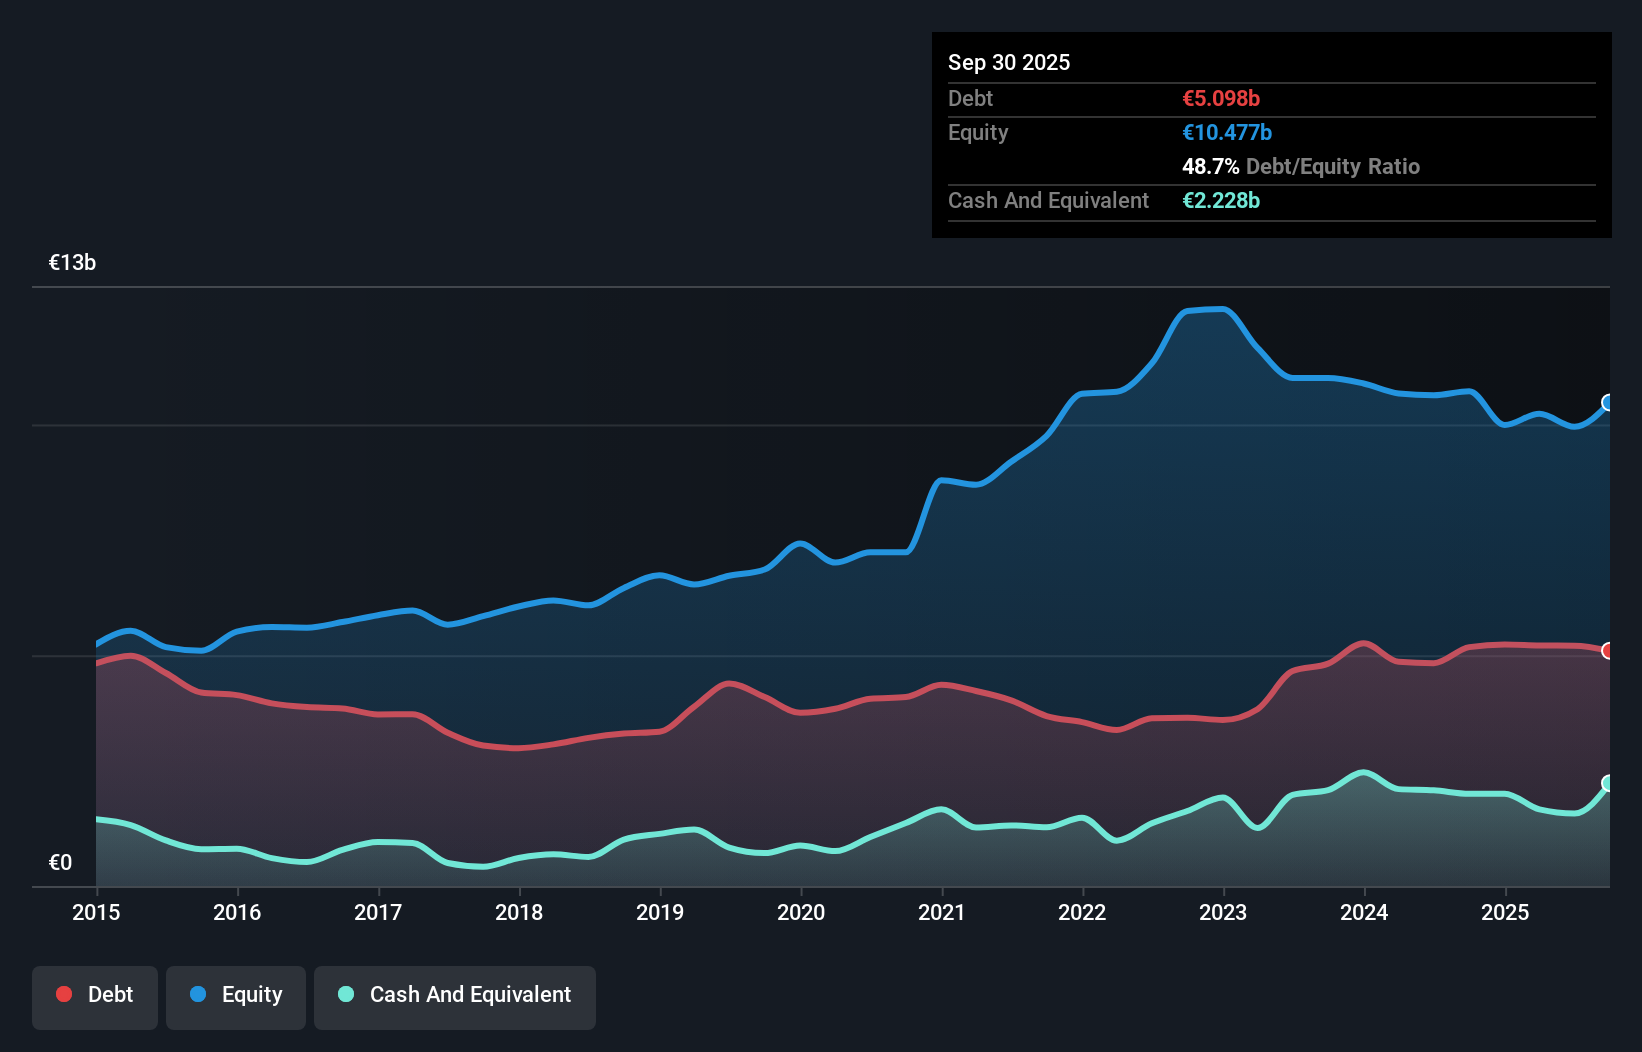Click the 2017 x-axis label
Screen dimensions: 1642x1052
tap(378, 912)
